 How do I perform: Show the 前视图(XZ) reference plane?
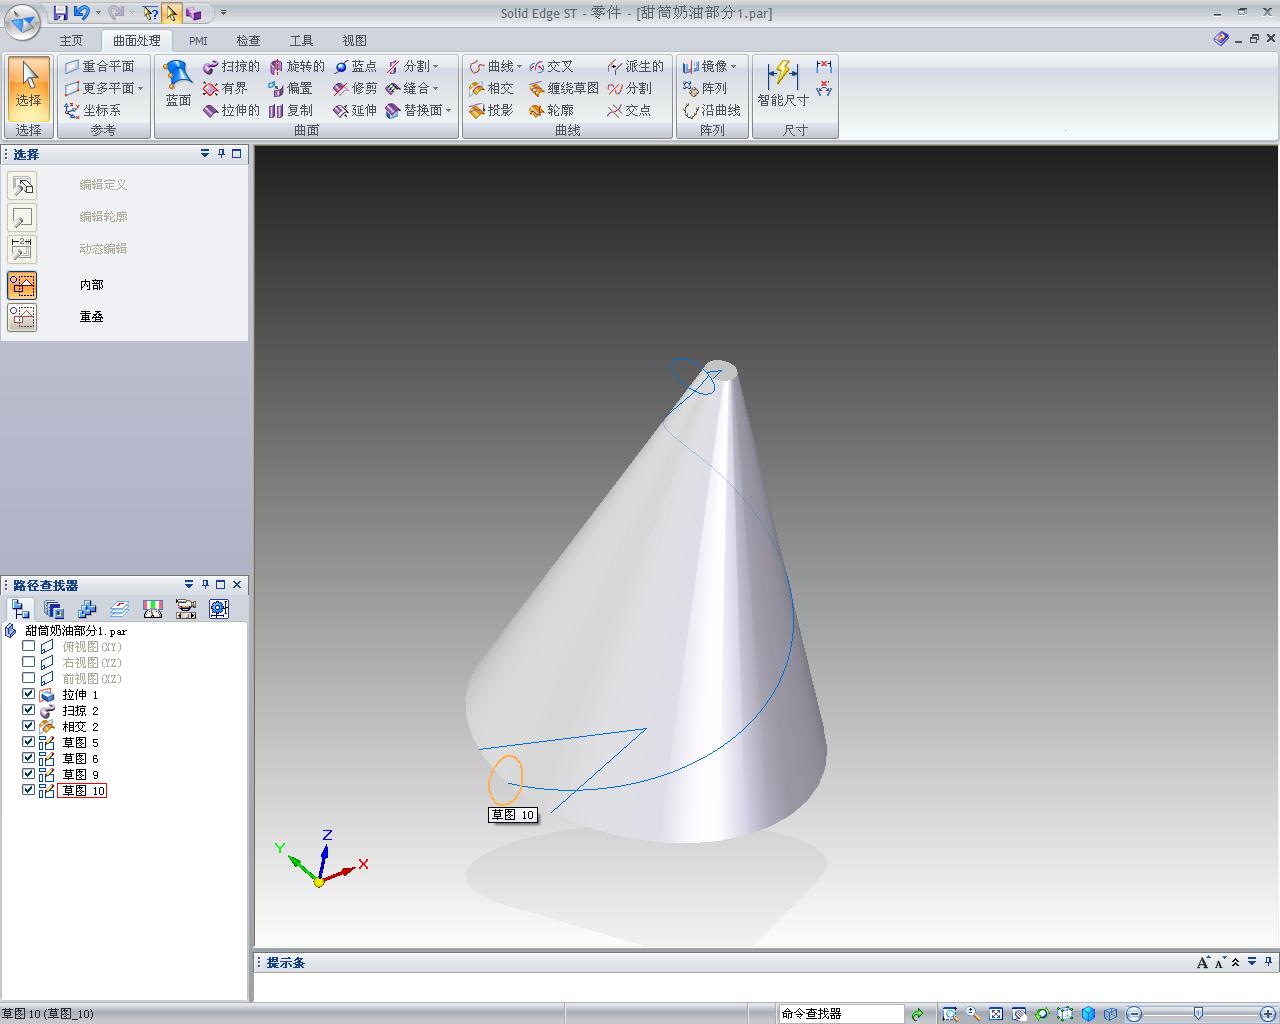(28, 678)
